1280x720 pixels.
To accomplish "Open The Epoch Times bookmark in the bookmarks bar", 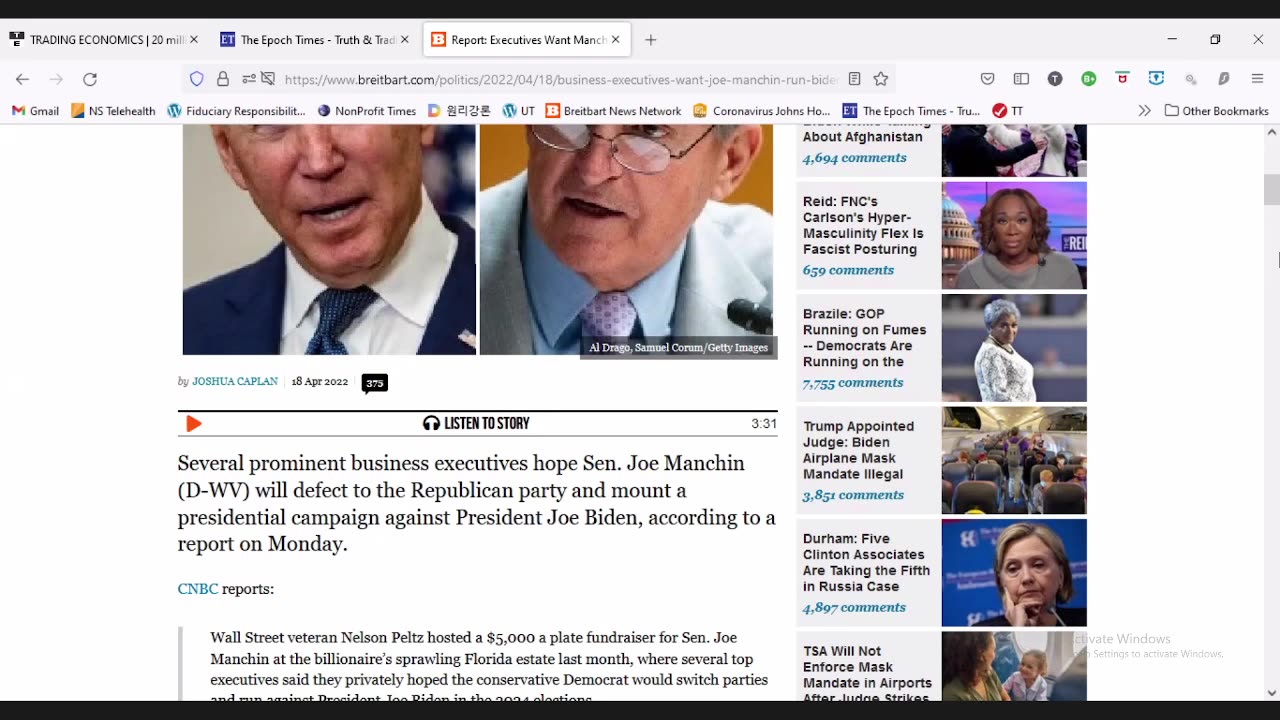I will (911, 111).
